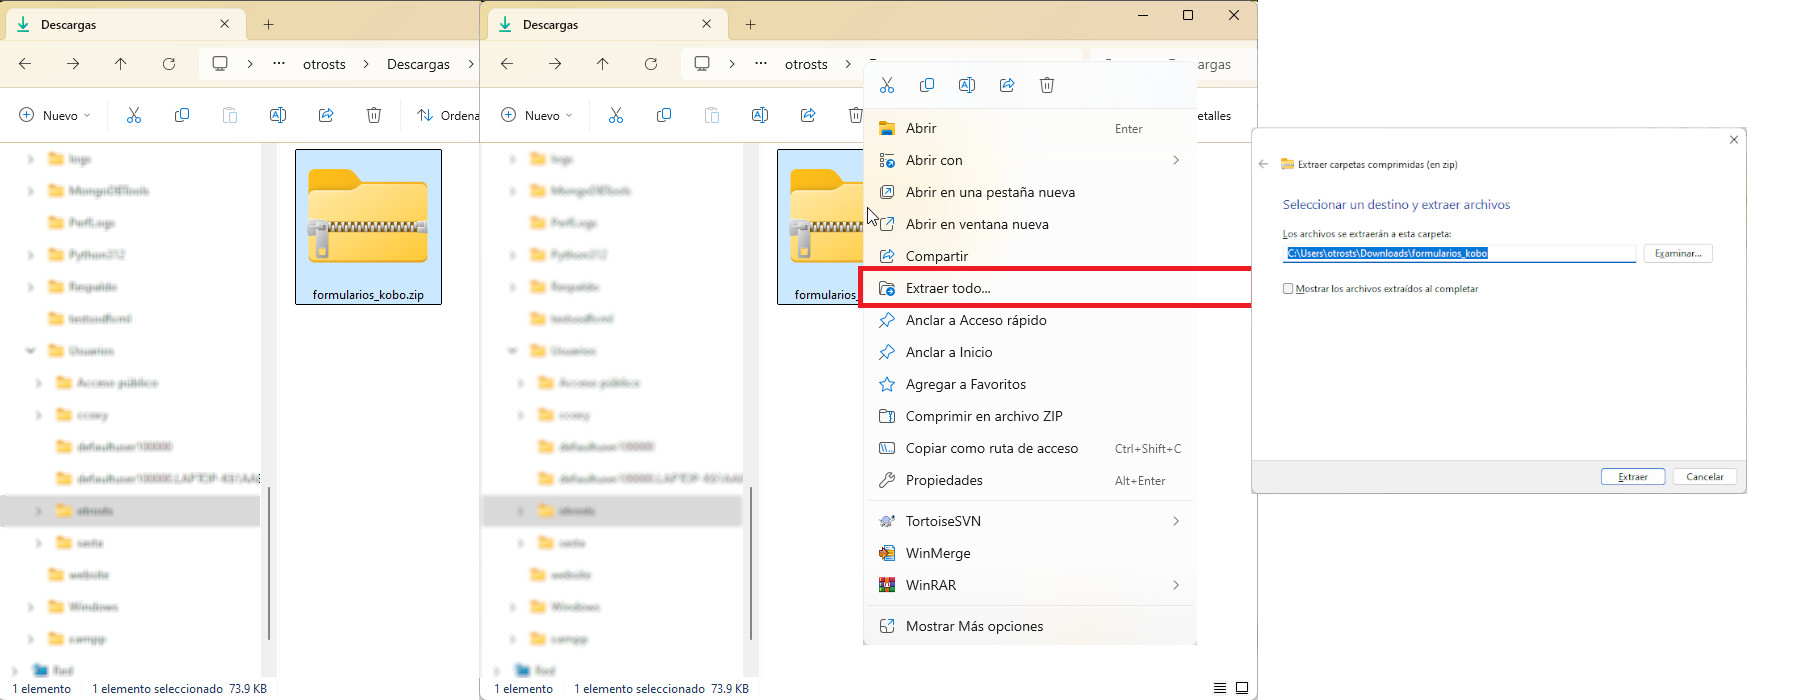Click Rename icon in second window toolbar
Viewport: 1799px width, 700px height.
pos(760,115)
